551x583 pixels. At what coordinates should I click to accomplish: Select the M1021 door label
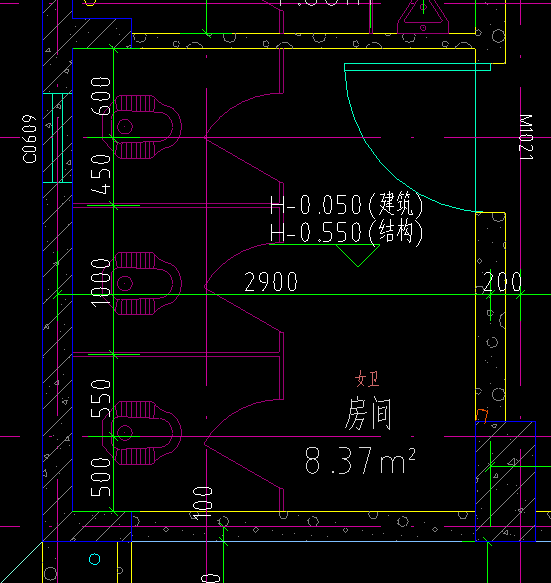pos(526,137)
